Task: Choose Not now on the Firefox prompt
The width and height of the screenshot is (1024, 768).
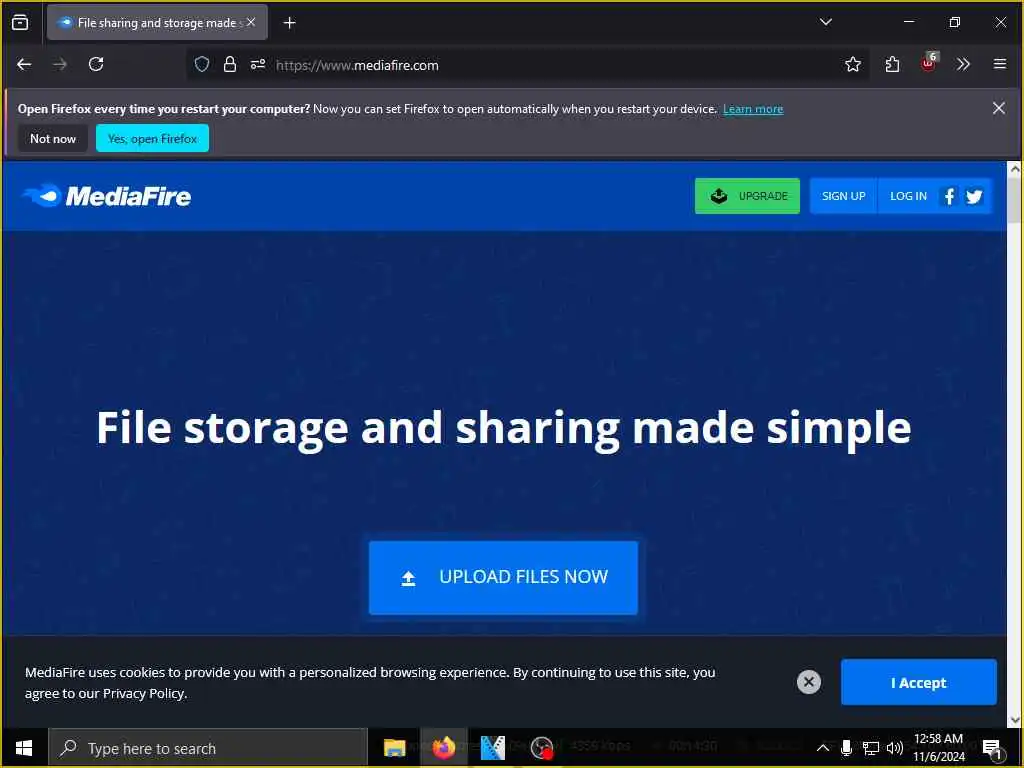Action: point(53,138)
